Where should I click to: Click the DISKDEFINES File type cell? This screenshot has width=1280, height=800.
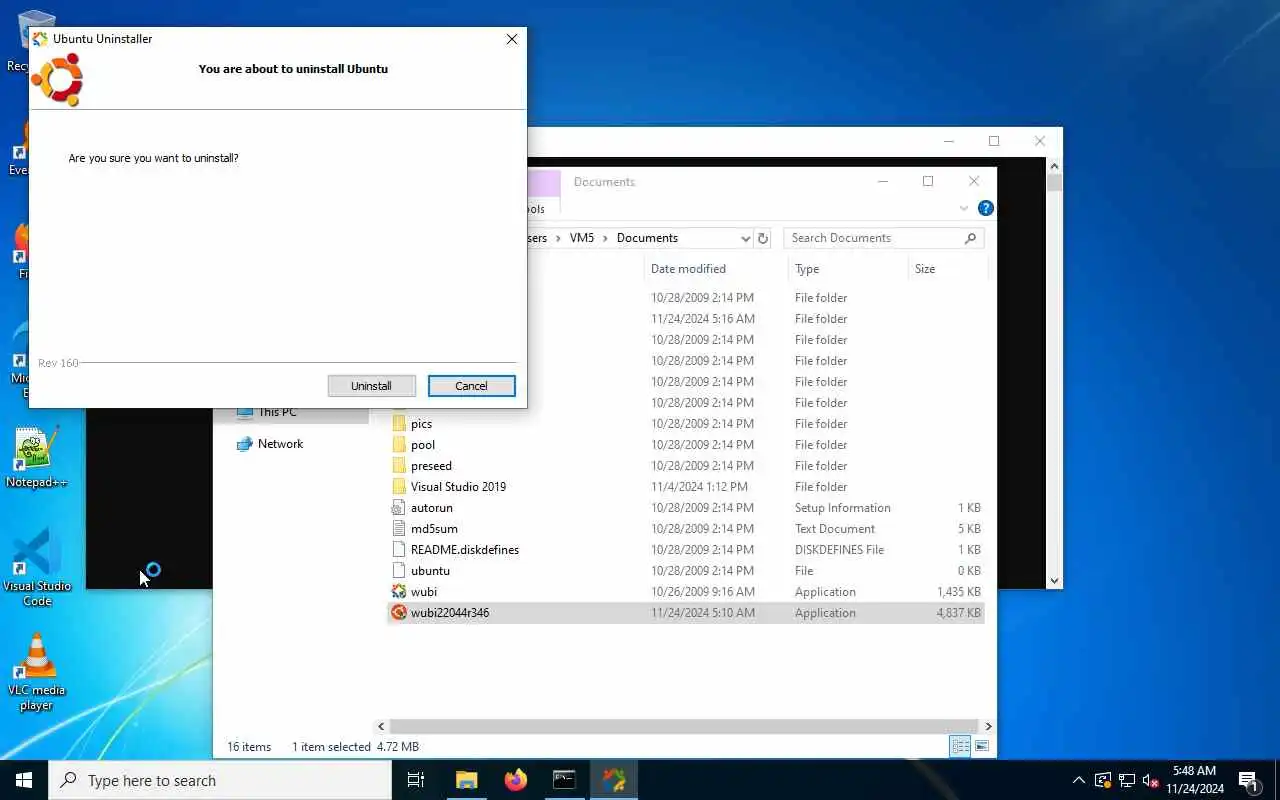point(839,550)
